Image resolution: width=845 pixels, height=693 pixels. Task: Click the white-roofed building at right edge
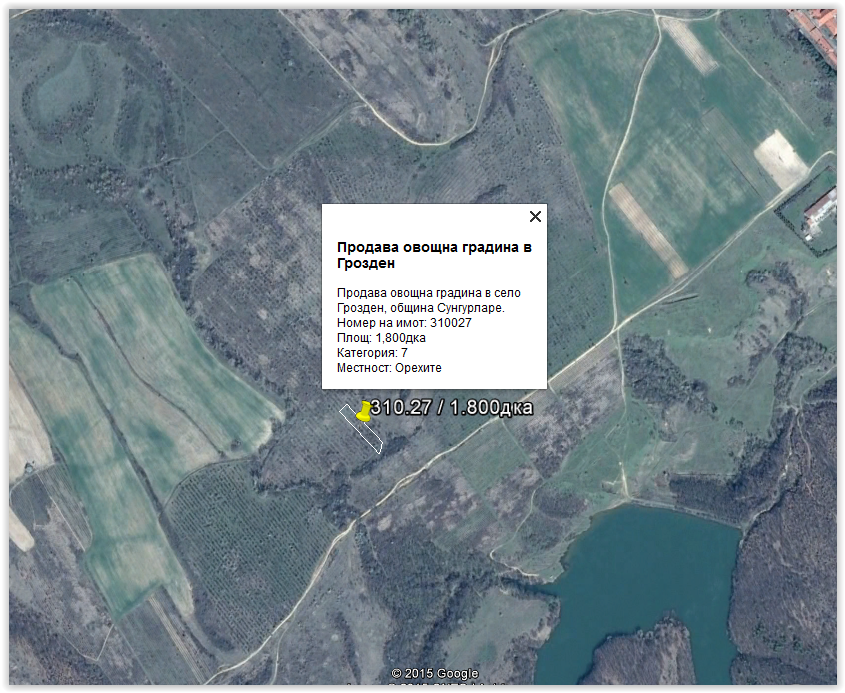820,205
